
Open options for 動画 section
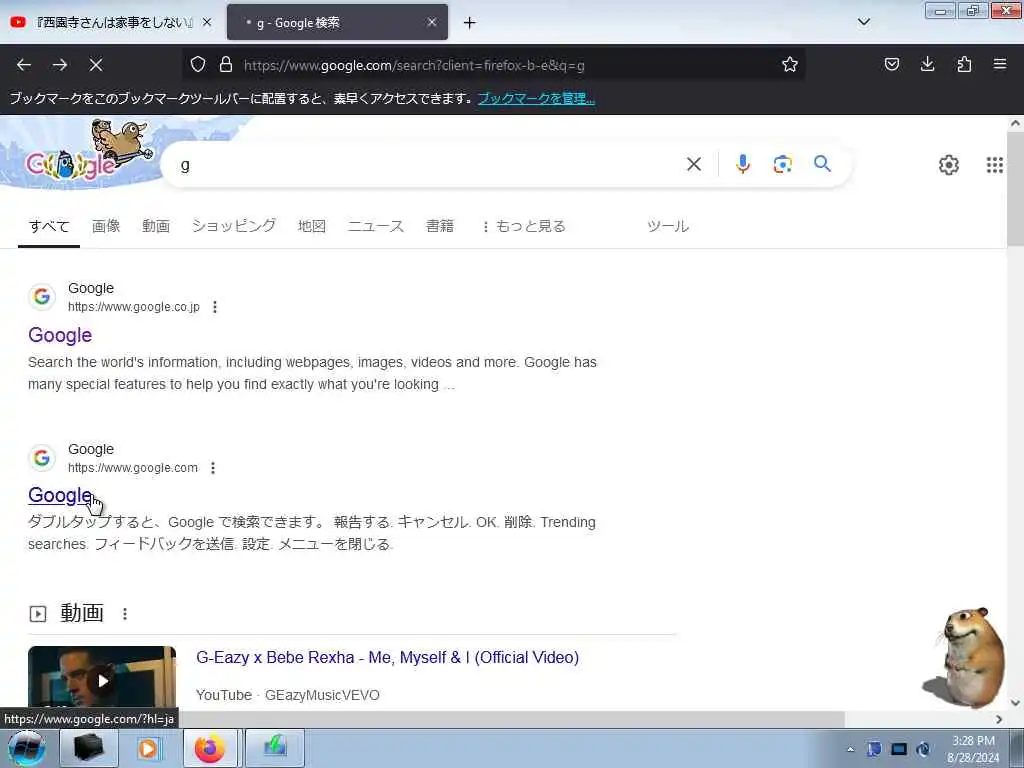point(125,613)
